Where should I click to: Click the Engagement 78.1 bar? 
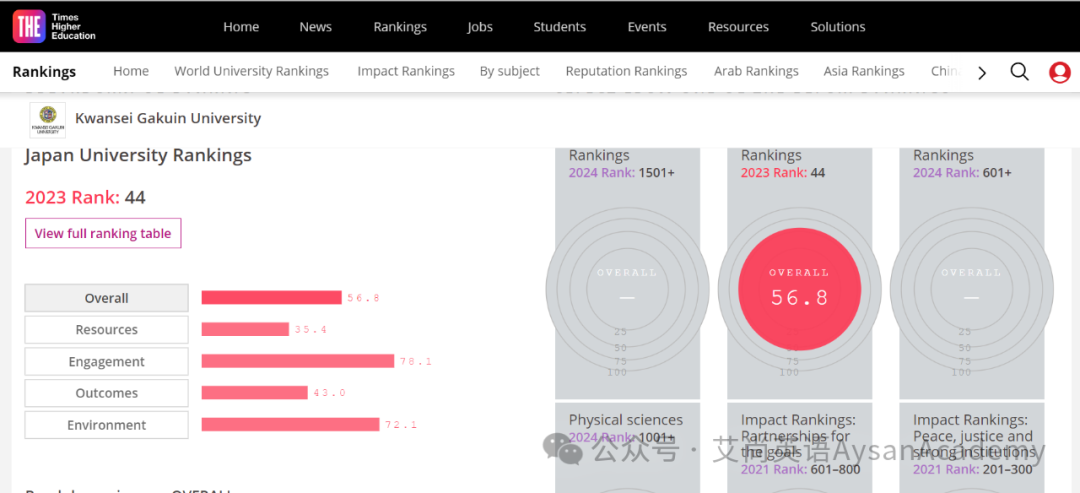coord(298,361)
